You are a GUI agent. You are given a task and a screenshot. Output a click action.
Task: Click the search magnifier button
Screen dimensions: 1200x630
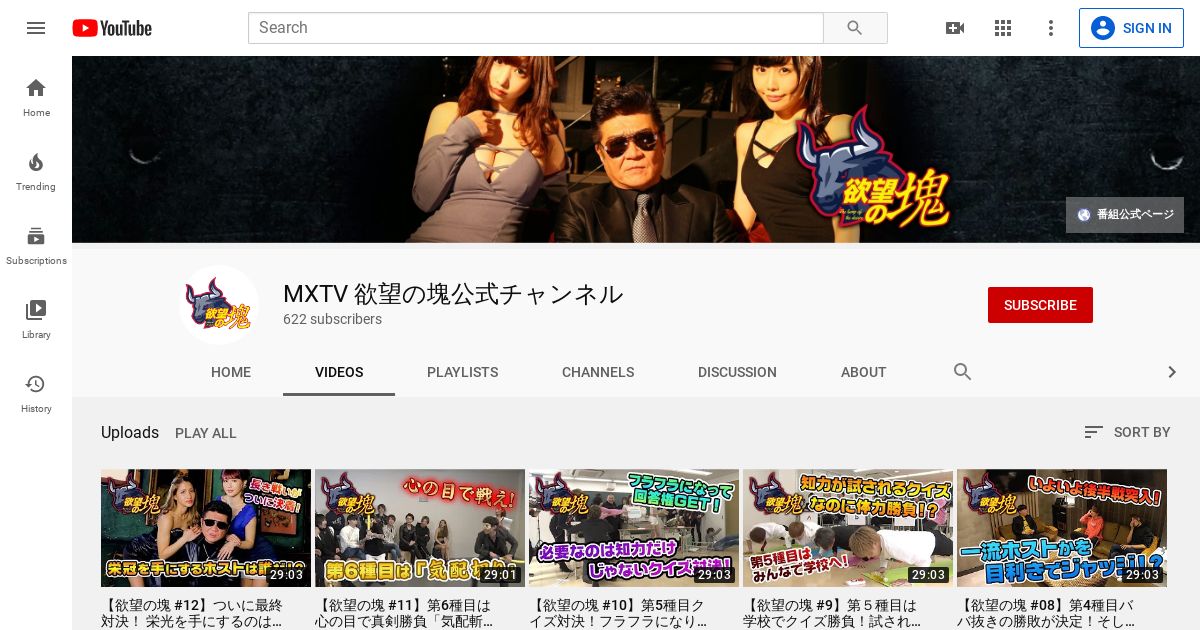(855, 28)
